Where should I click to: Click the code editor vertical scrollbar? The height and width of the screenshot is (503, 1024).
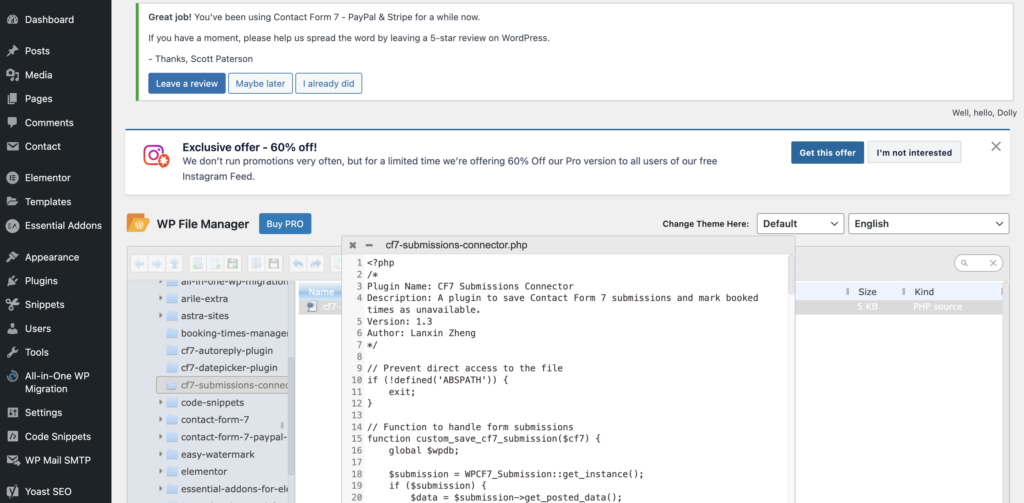pos(792,275)
